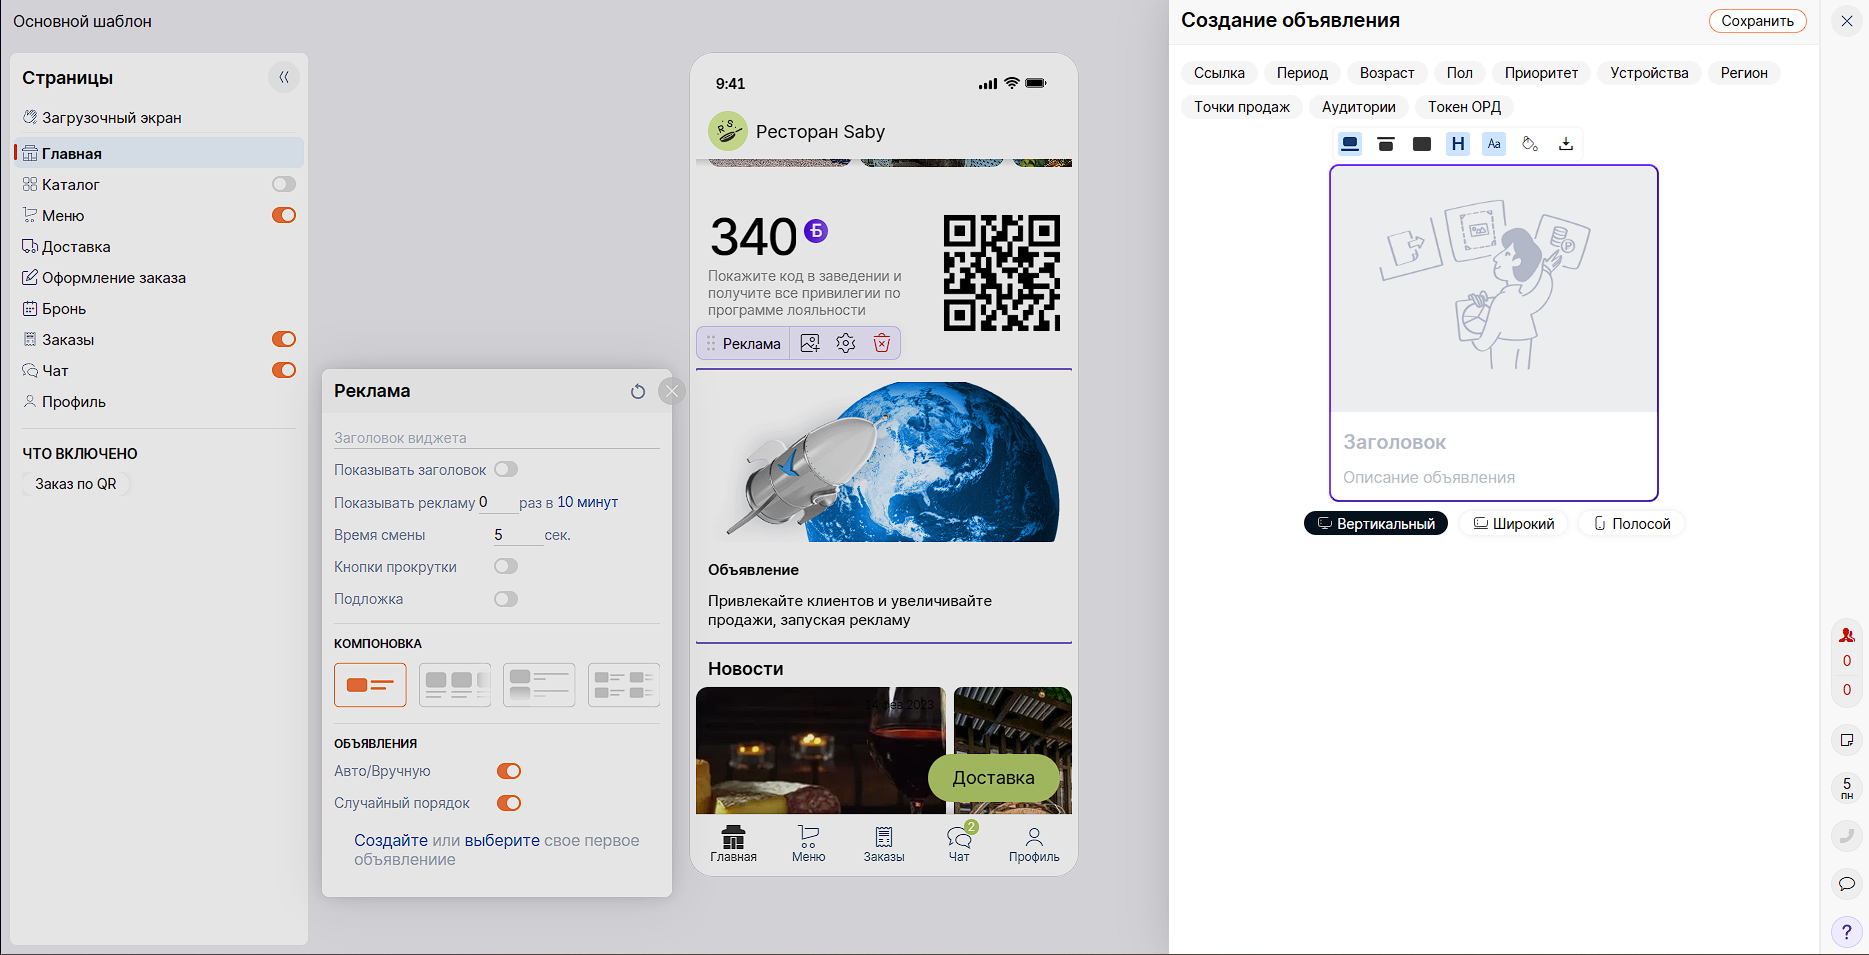Select the second multi-card carousel layout

tap(455, 685)
